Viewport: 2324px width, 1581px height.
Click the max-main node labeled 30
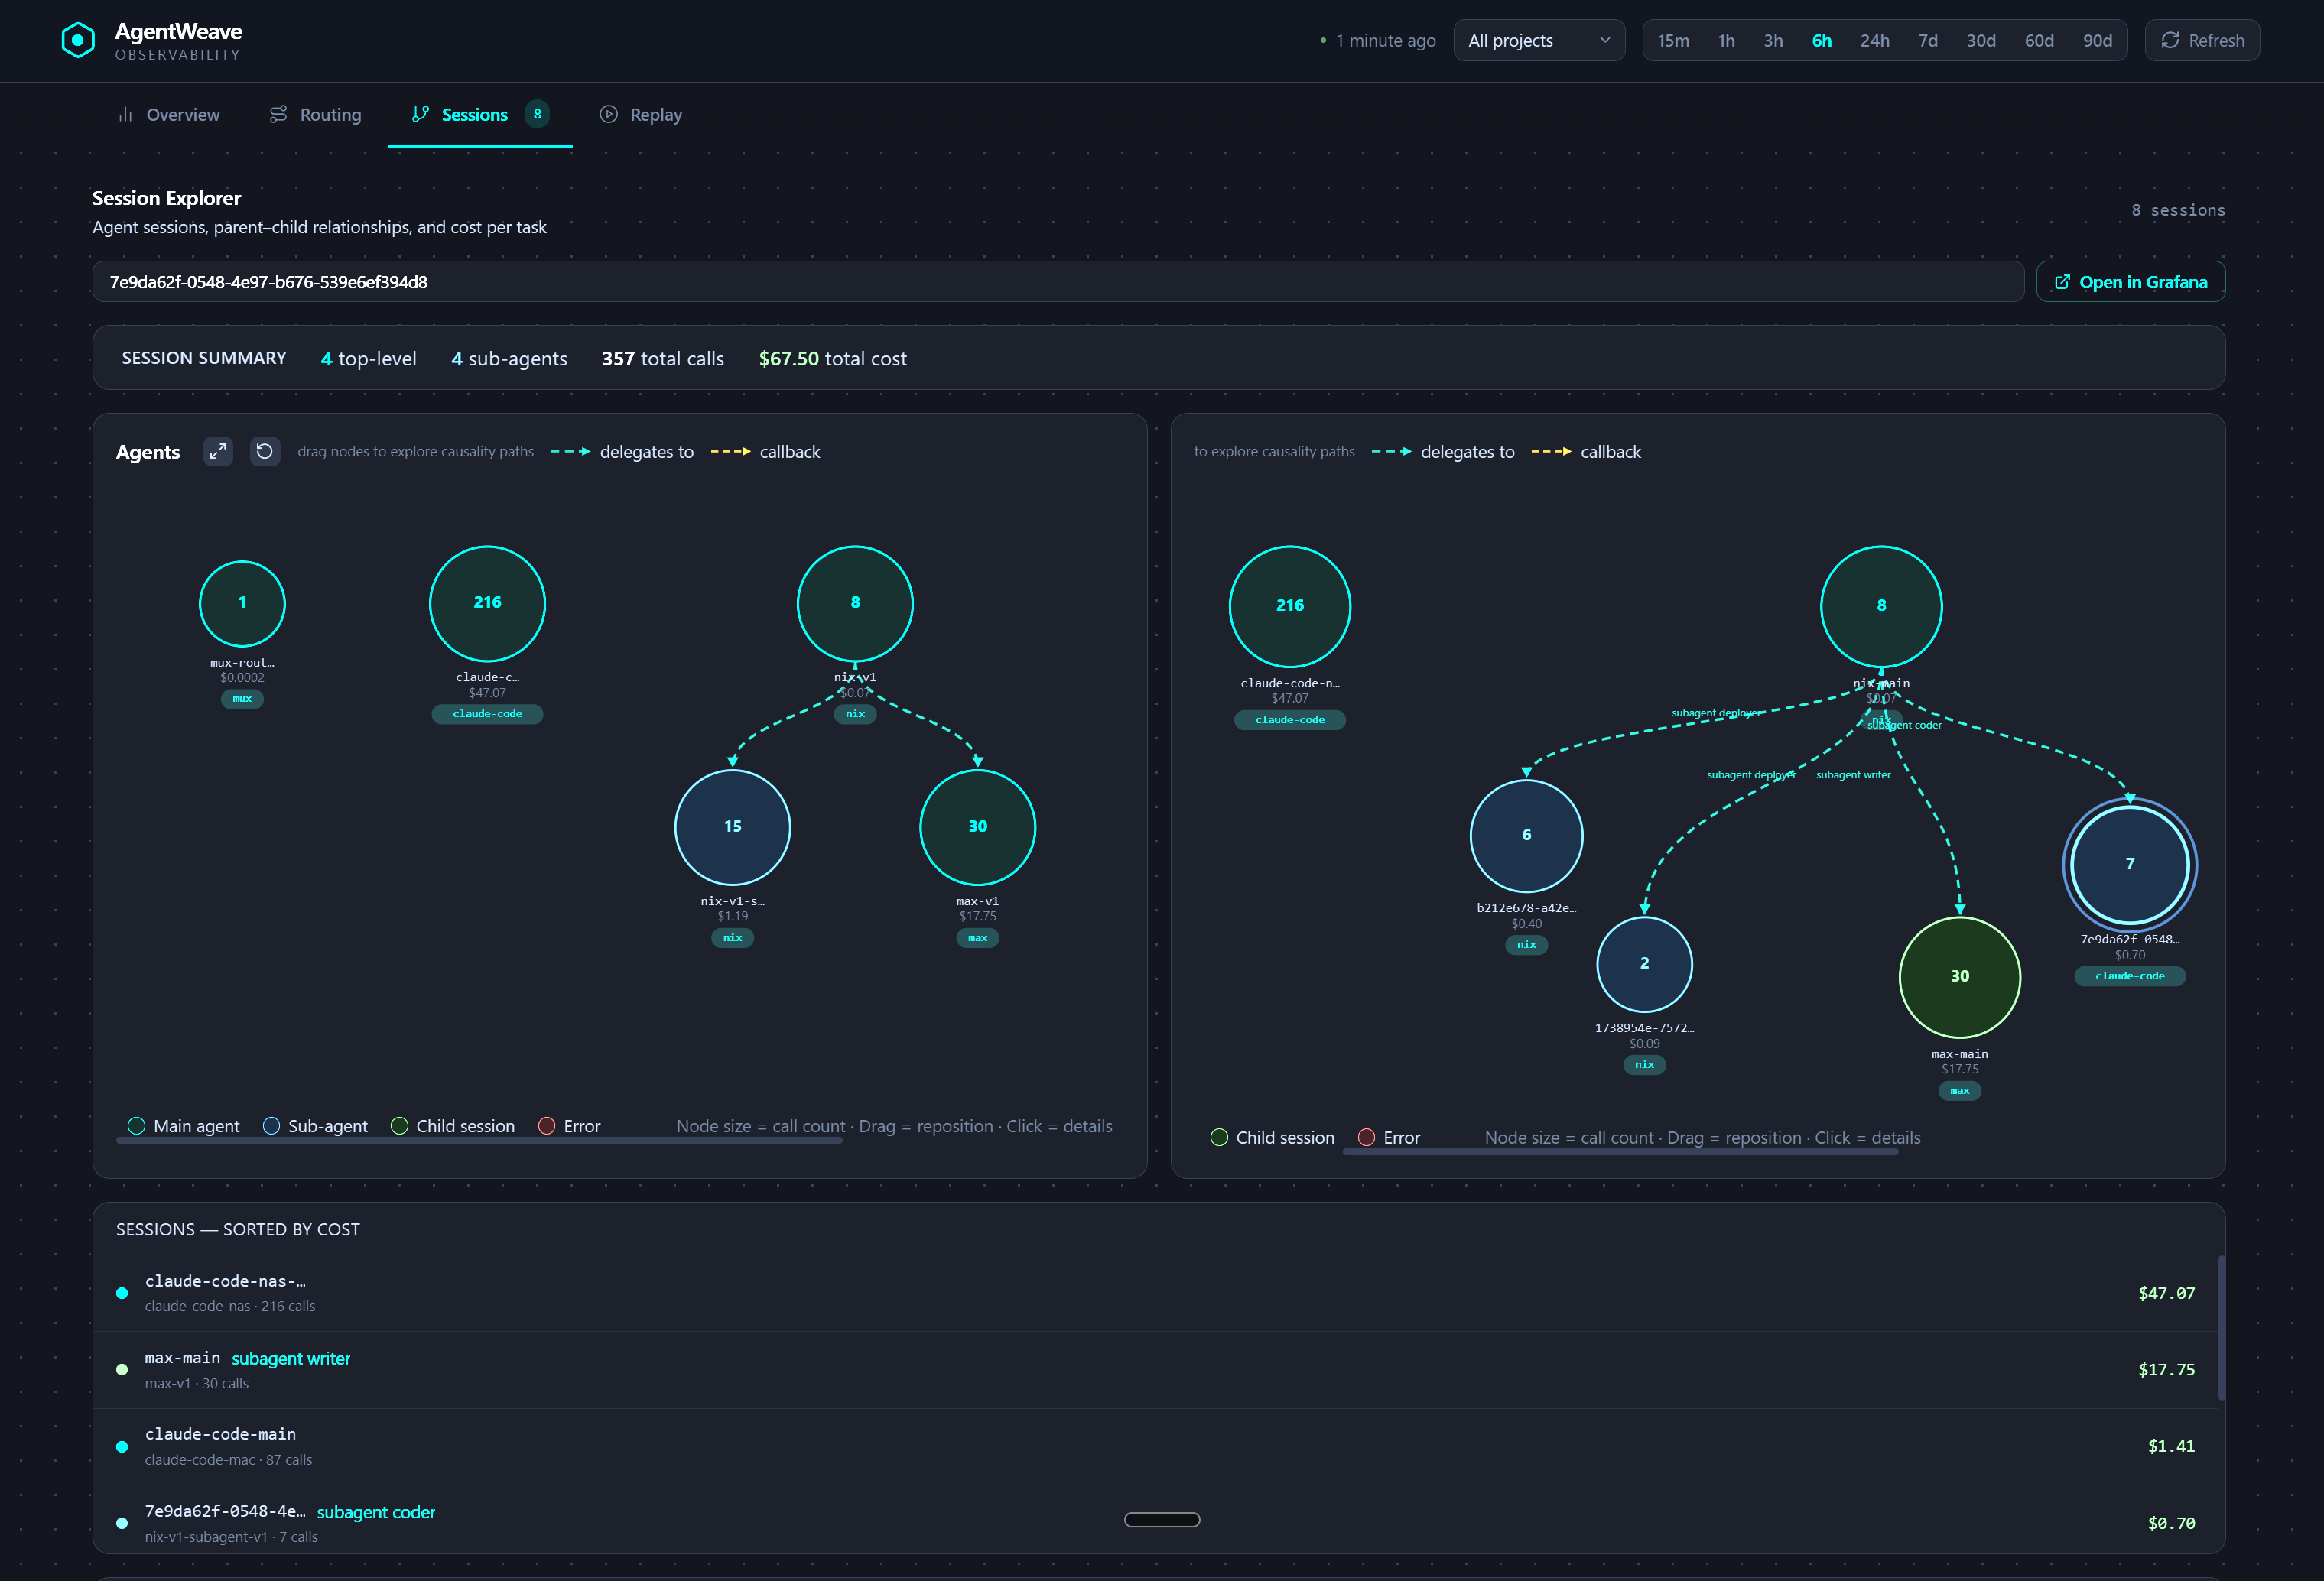tap(1960, 977)
